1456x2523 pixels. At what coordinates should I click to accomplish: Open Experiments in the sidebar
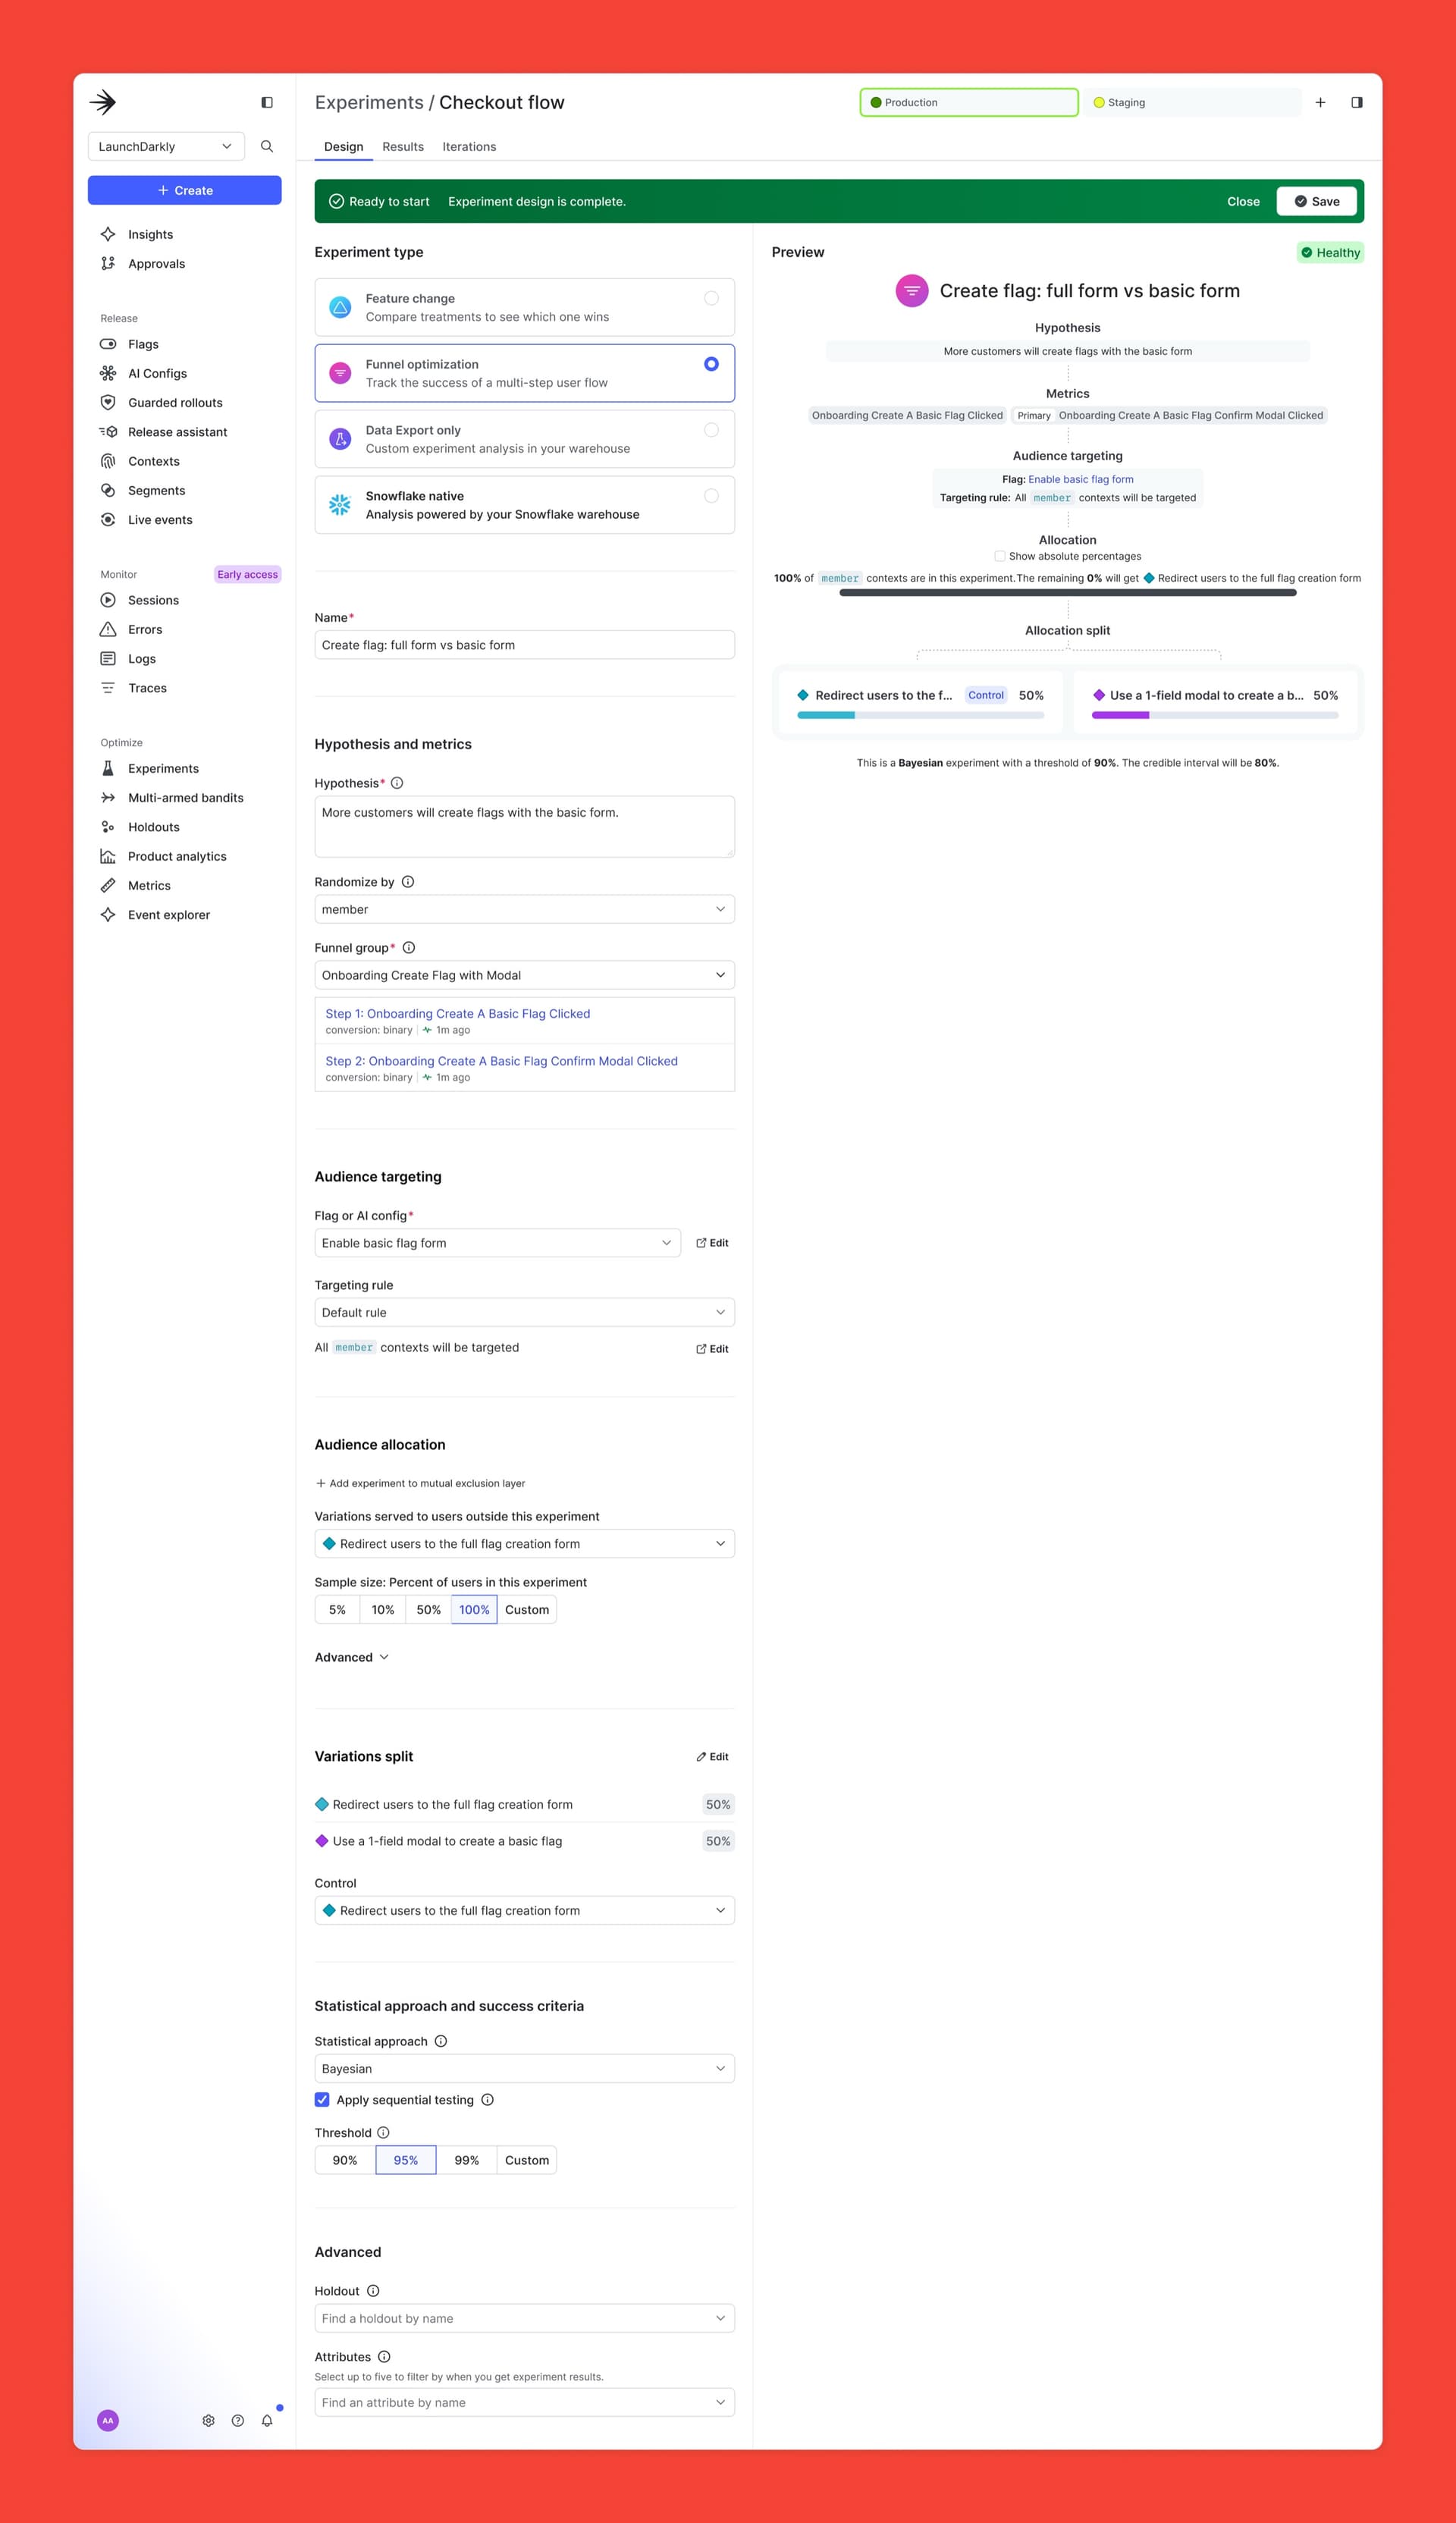pyautogui.click(x=163, y=769)
